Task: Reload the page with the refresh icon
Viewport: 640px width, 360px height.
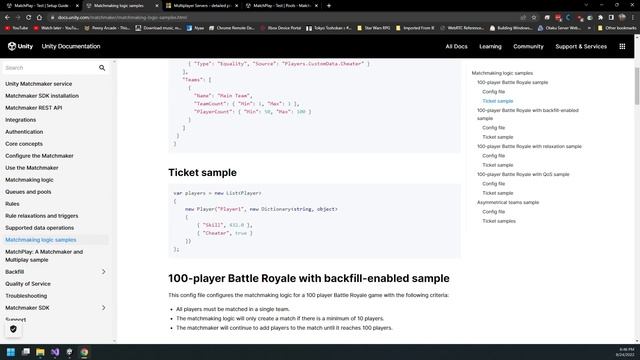Action: point(28,18)
